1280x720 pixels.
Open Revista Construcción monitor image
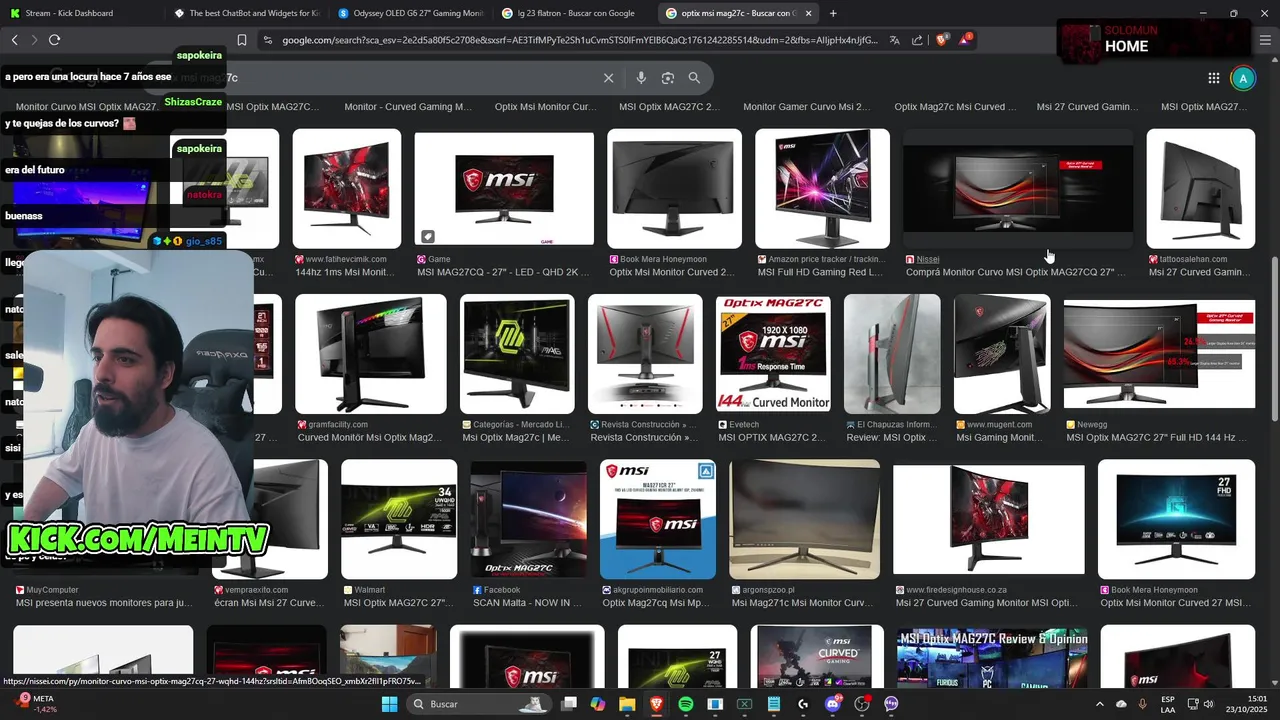pyautogui.click(x=645, y=354)
